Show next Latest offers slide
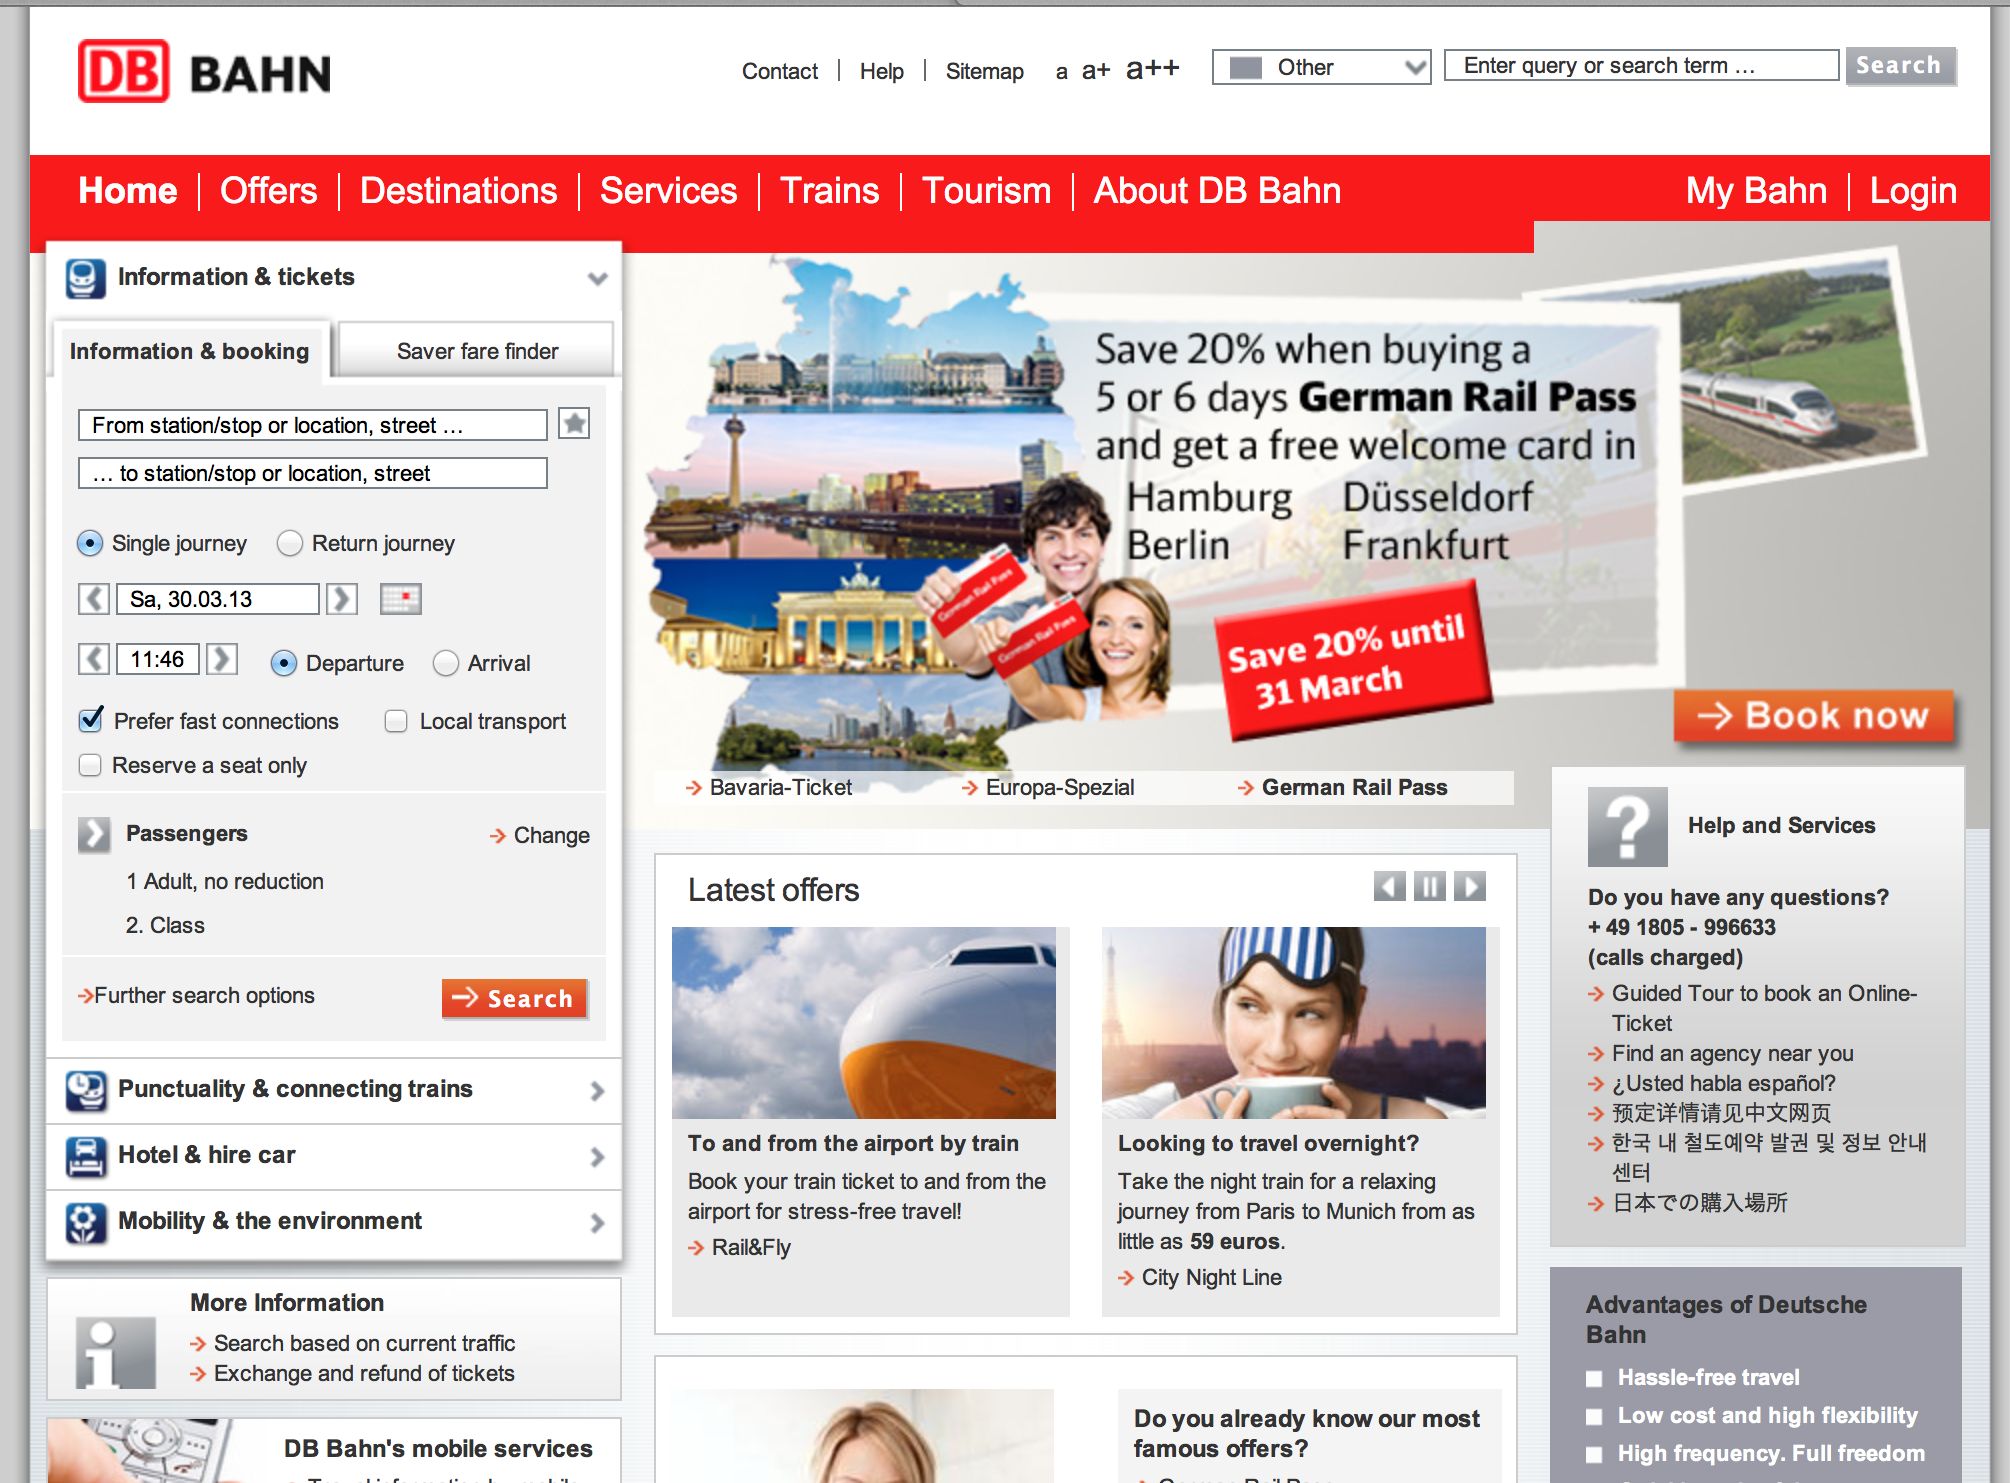 (1470, 886)
